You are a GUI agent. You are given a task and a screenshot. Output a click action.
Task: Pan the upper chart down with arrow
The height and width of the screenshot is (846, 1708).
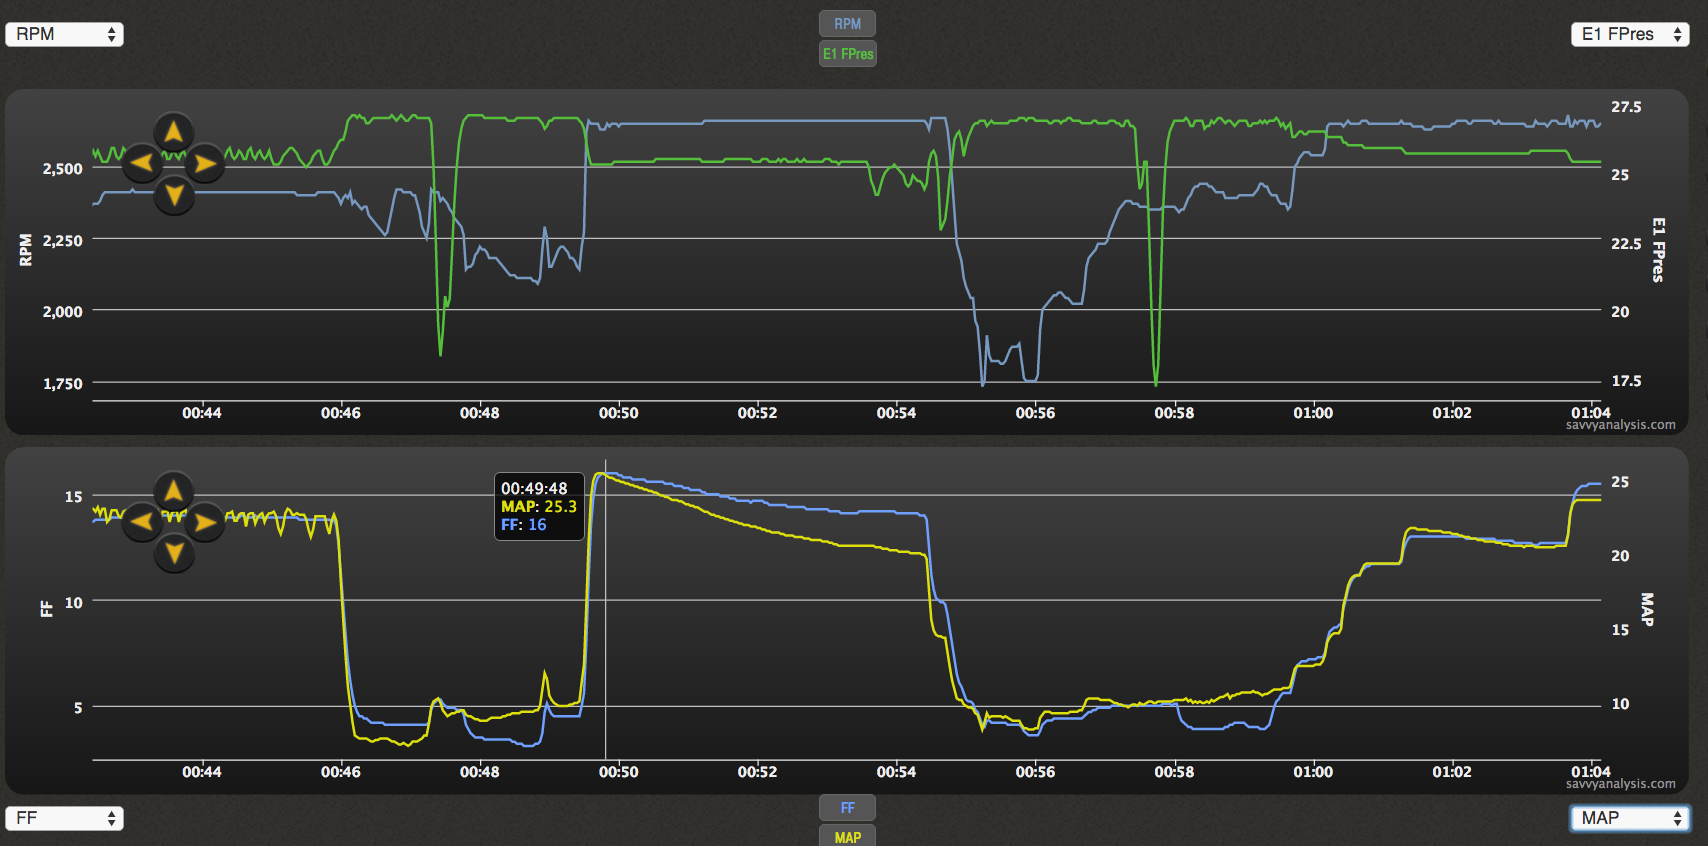pyautogui.click(x=174, y=195)
